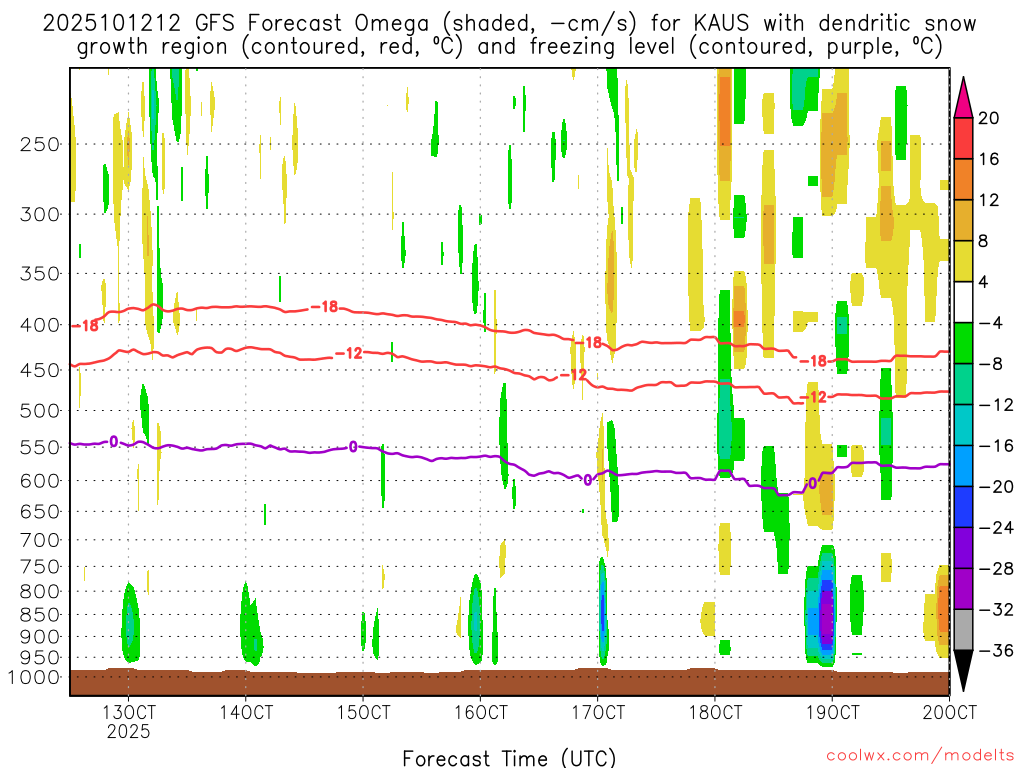
Task: Click the yellow 4-8 colorbar segment
Action: (963, 261)
